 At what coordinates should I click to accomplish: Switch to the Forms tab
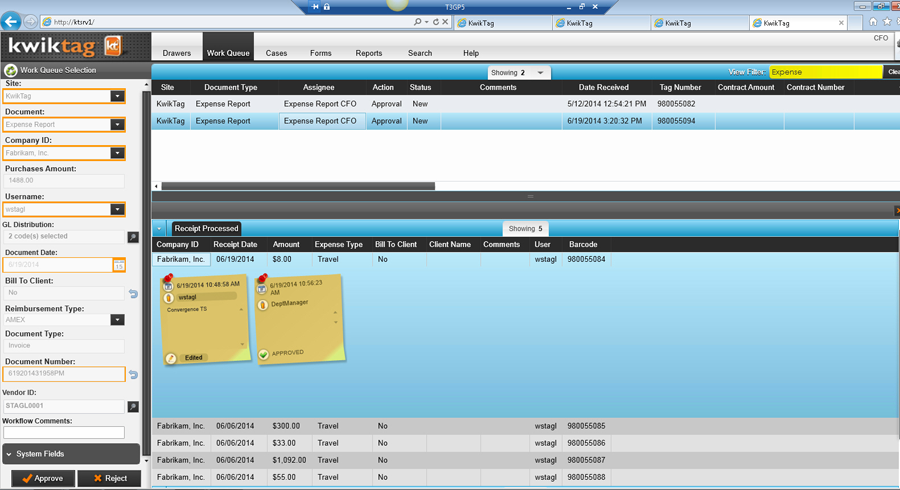320,53
